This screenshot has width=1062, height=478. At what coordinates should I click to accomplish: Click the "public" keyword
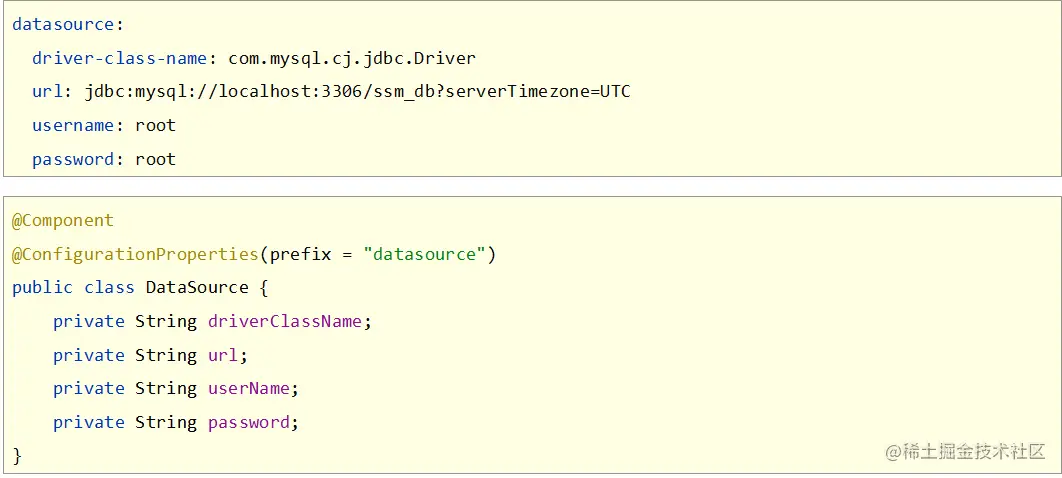42,288
